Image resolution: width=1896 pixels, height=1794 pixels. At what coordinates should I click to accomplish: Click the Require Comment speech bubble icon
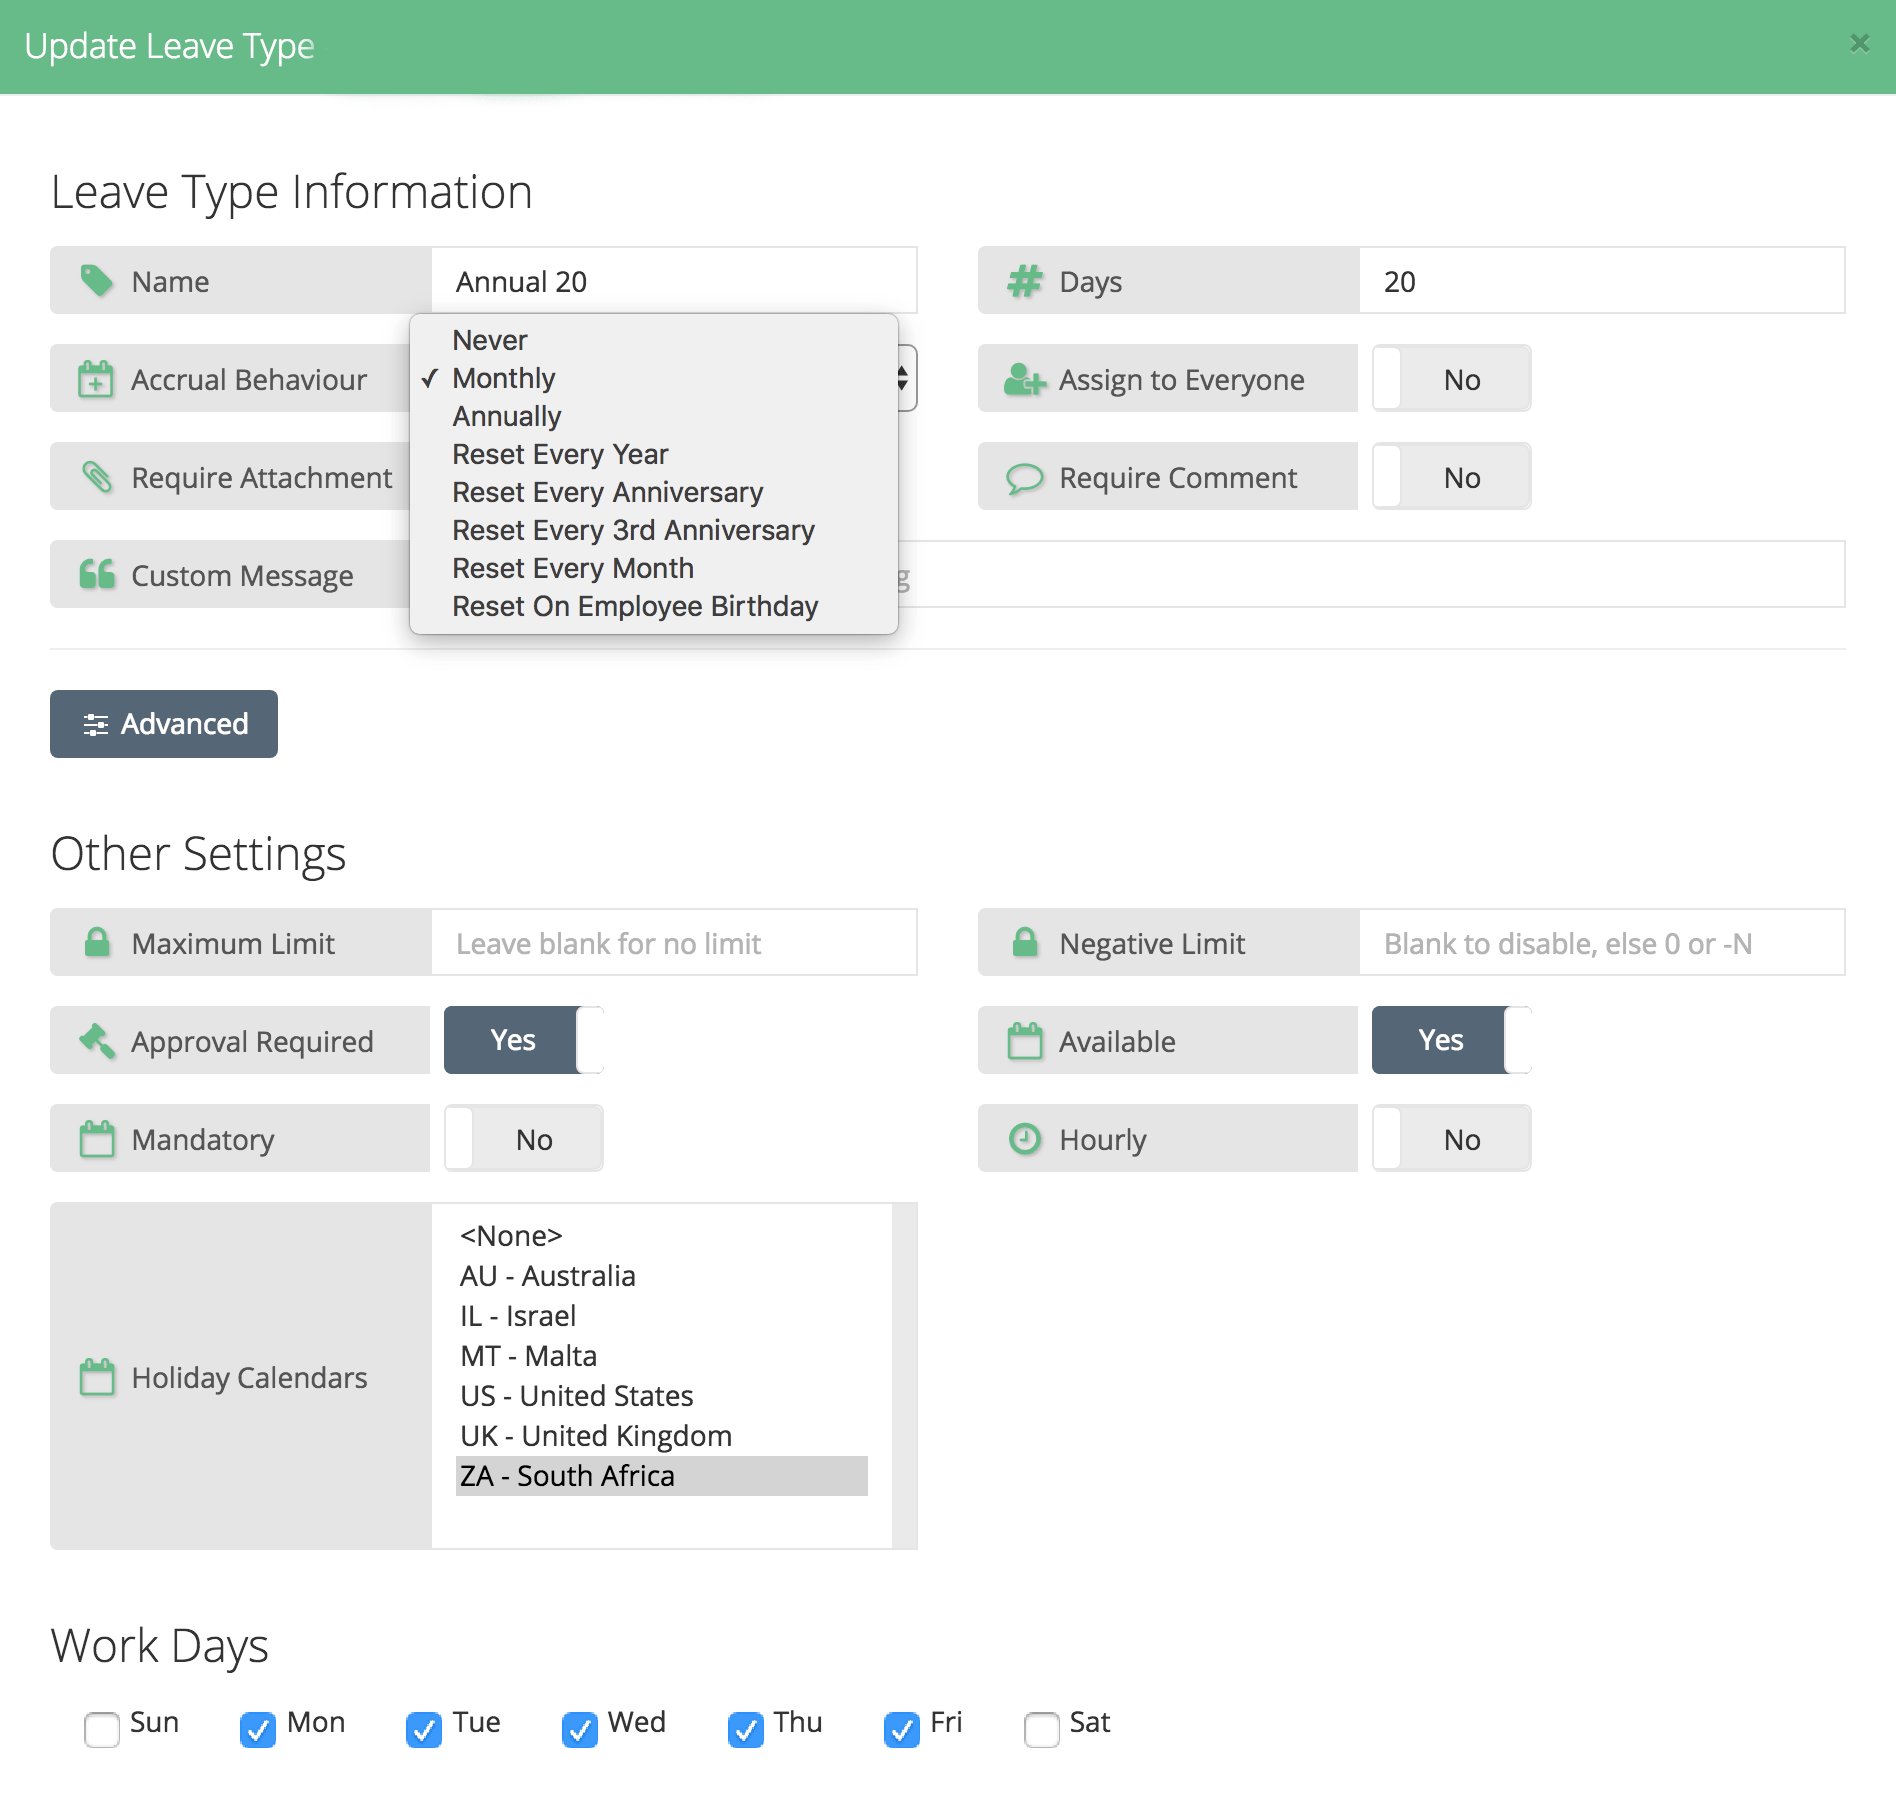(x=1024, y=478)
